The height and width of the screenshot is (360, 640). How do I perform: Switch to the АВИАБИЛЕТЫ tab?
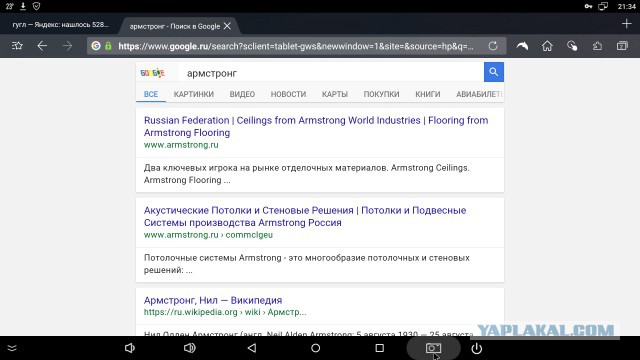coord(479,94)
